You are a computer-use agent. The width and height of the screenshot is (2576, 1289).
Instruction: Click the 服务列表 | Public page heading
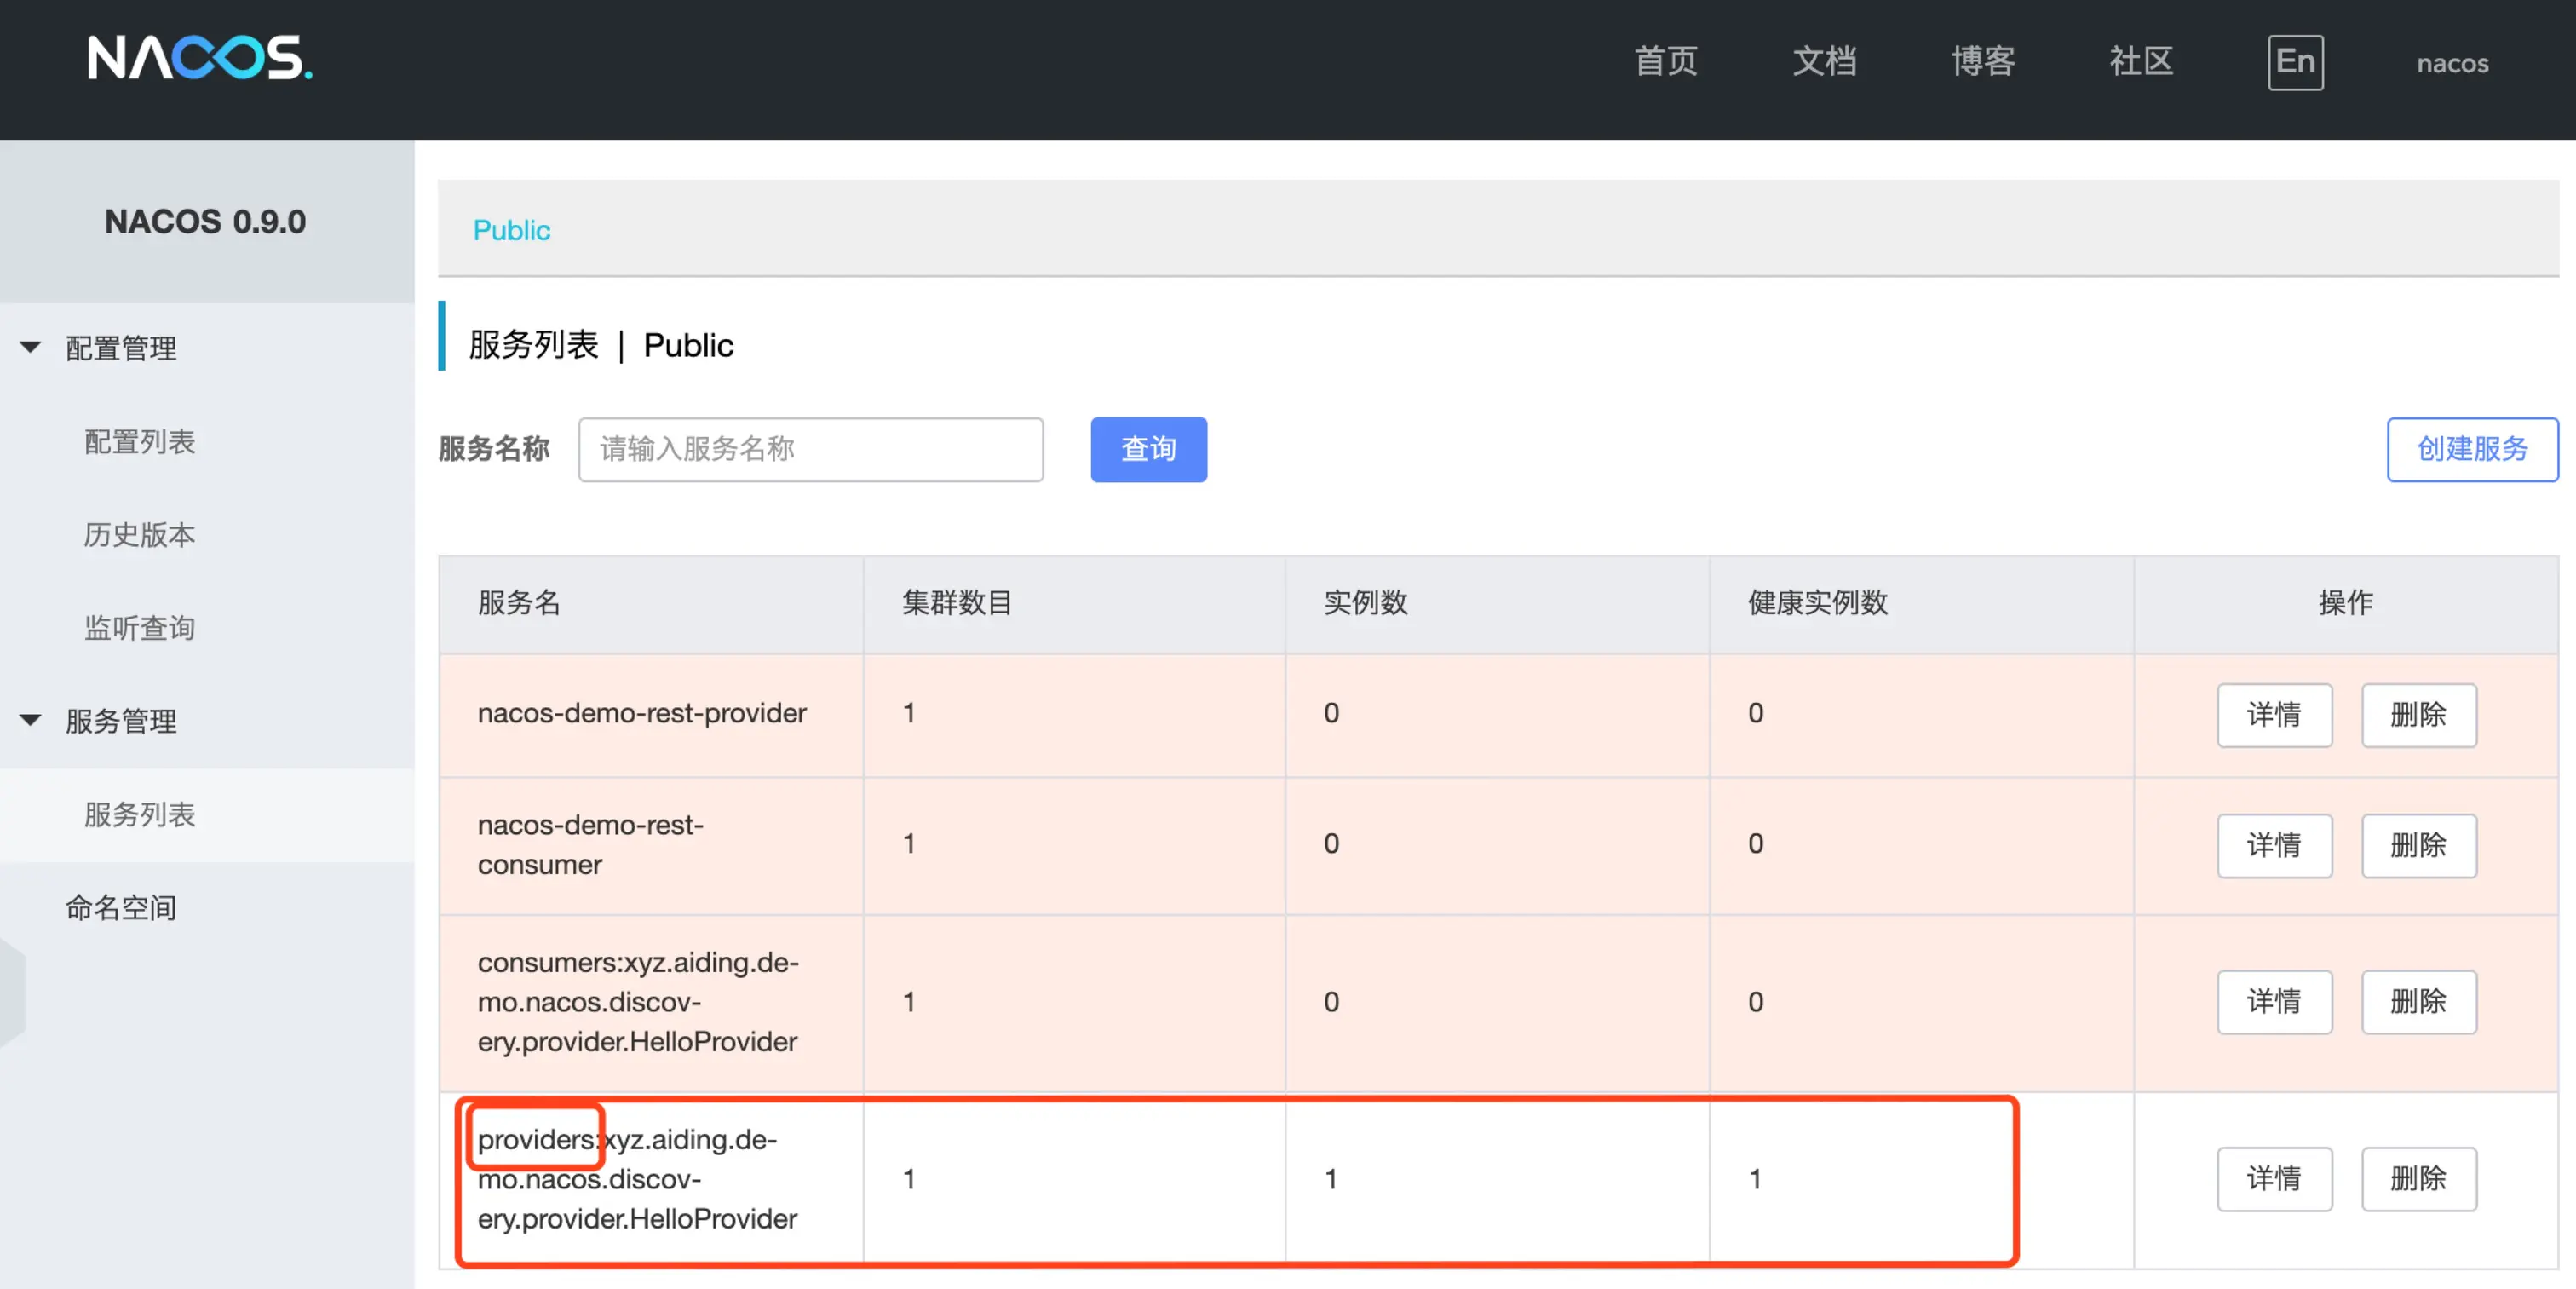[x=601, y=345]
